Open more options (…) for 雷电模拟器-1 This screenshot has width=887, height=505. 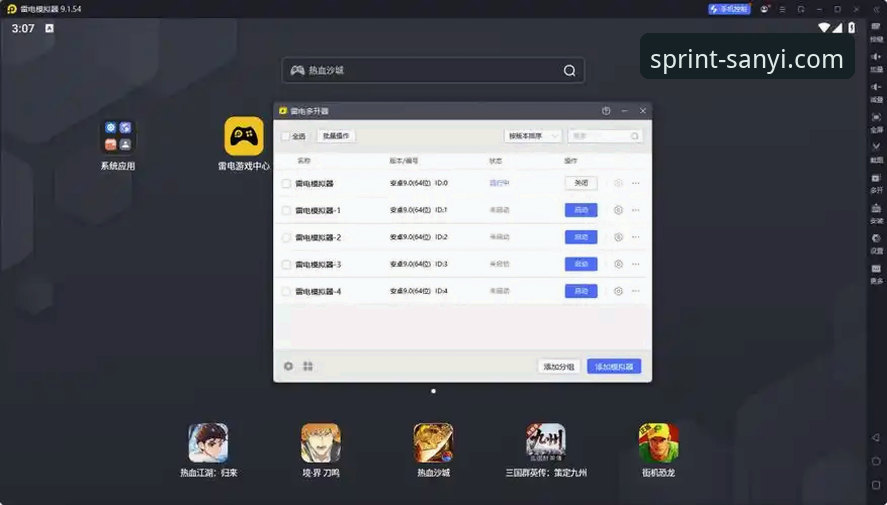click(x=636, y=210)
